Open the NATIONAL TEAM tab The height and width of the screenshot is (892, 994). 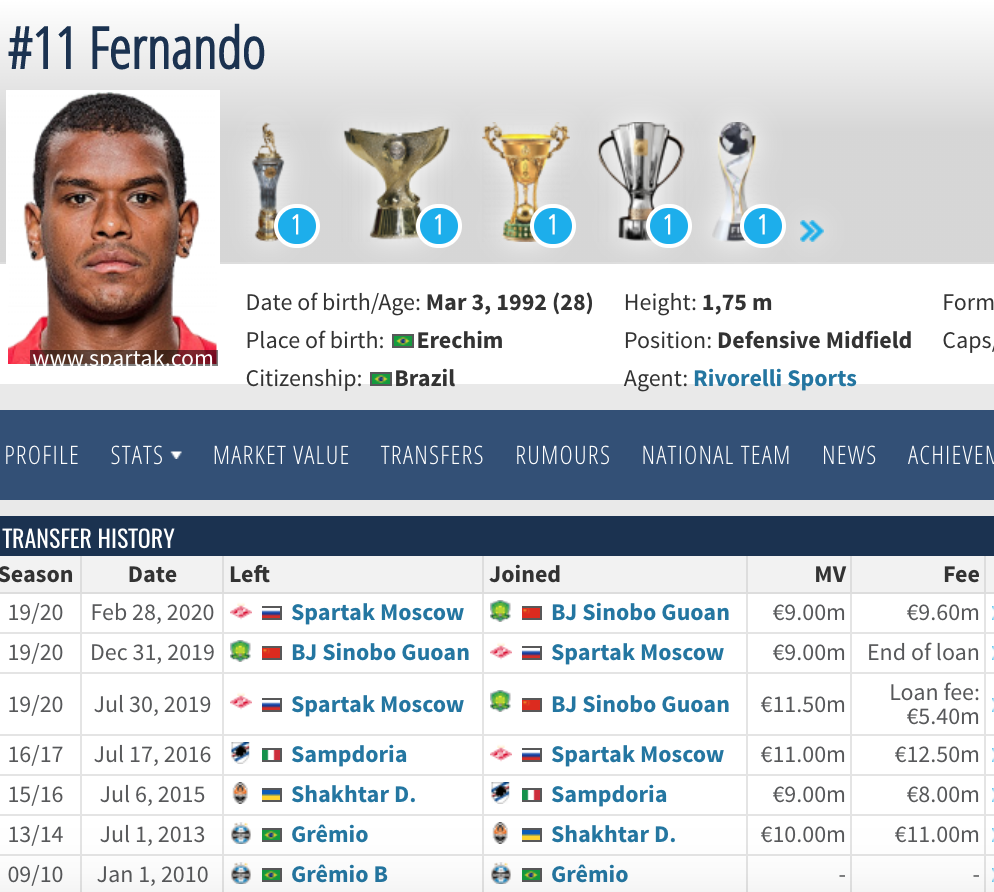pos(716,455)
